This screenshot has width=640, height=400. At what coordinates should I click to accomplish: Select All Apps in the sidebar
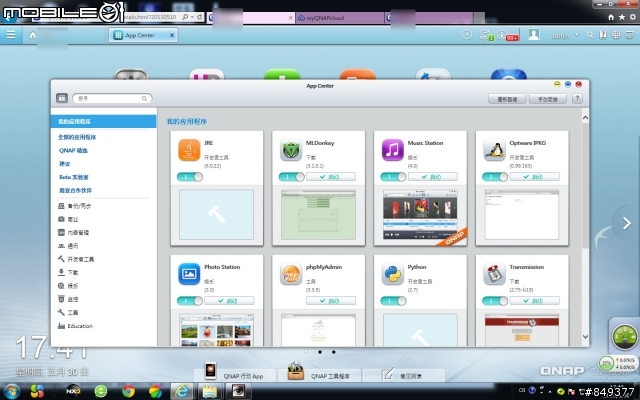coord(77,137)
